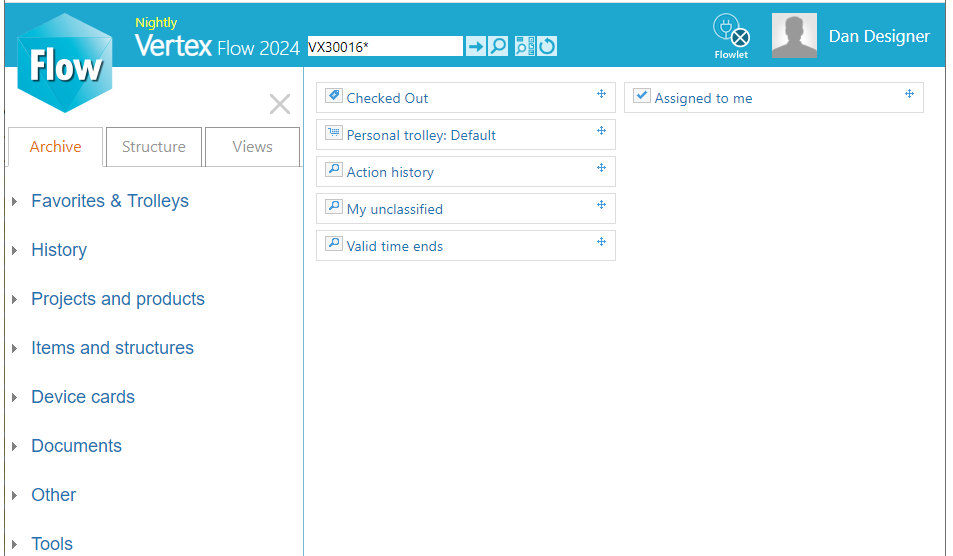The width and height of the screenshot is (953, 556).
Task: Expand the Documents section arrow
Action: (x=15, y=446)
